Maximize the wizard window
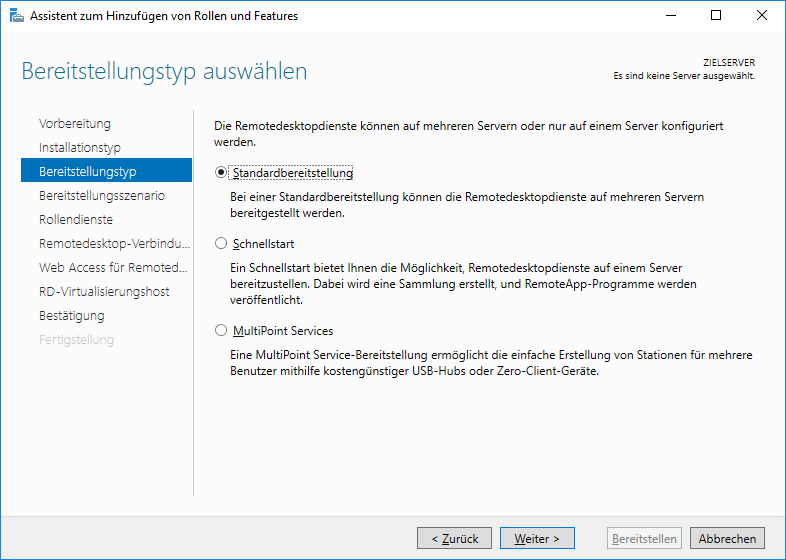This screenshot has height=560, width=786. 716,16
